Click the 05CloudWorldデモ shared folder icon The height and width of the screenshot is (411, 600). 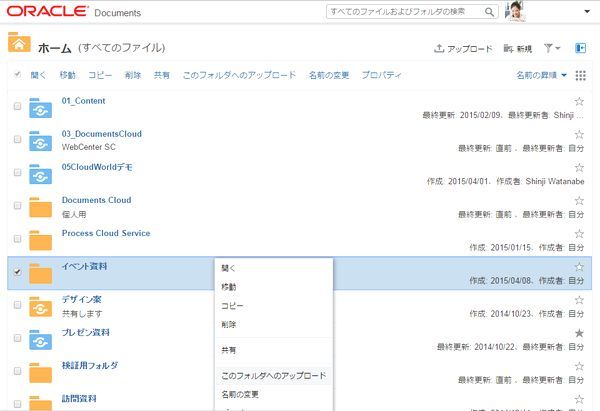click(41, 174)
